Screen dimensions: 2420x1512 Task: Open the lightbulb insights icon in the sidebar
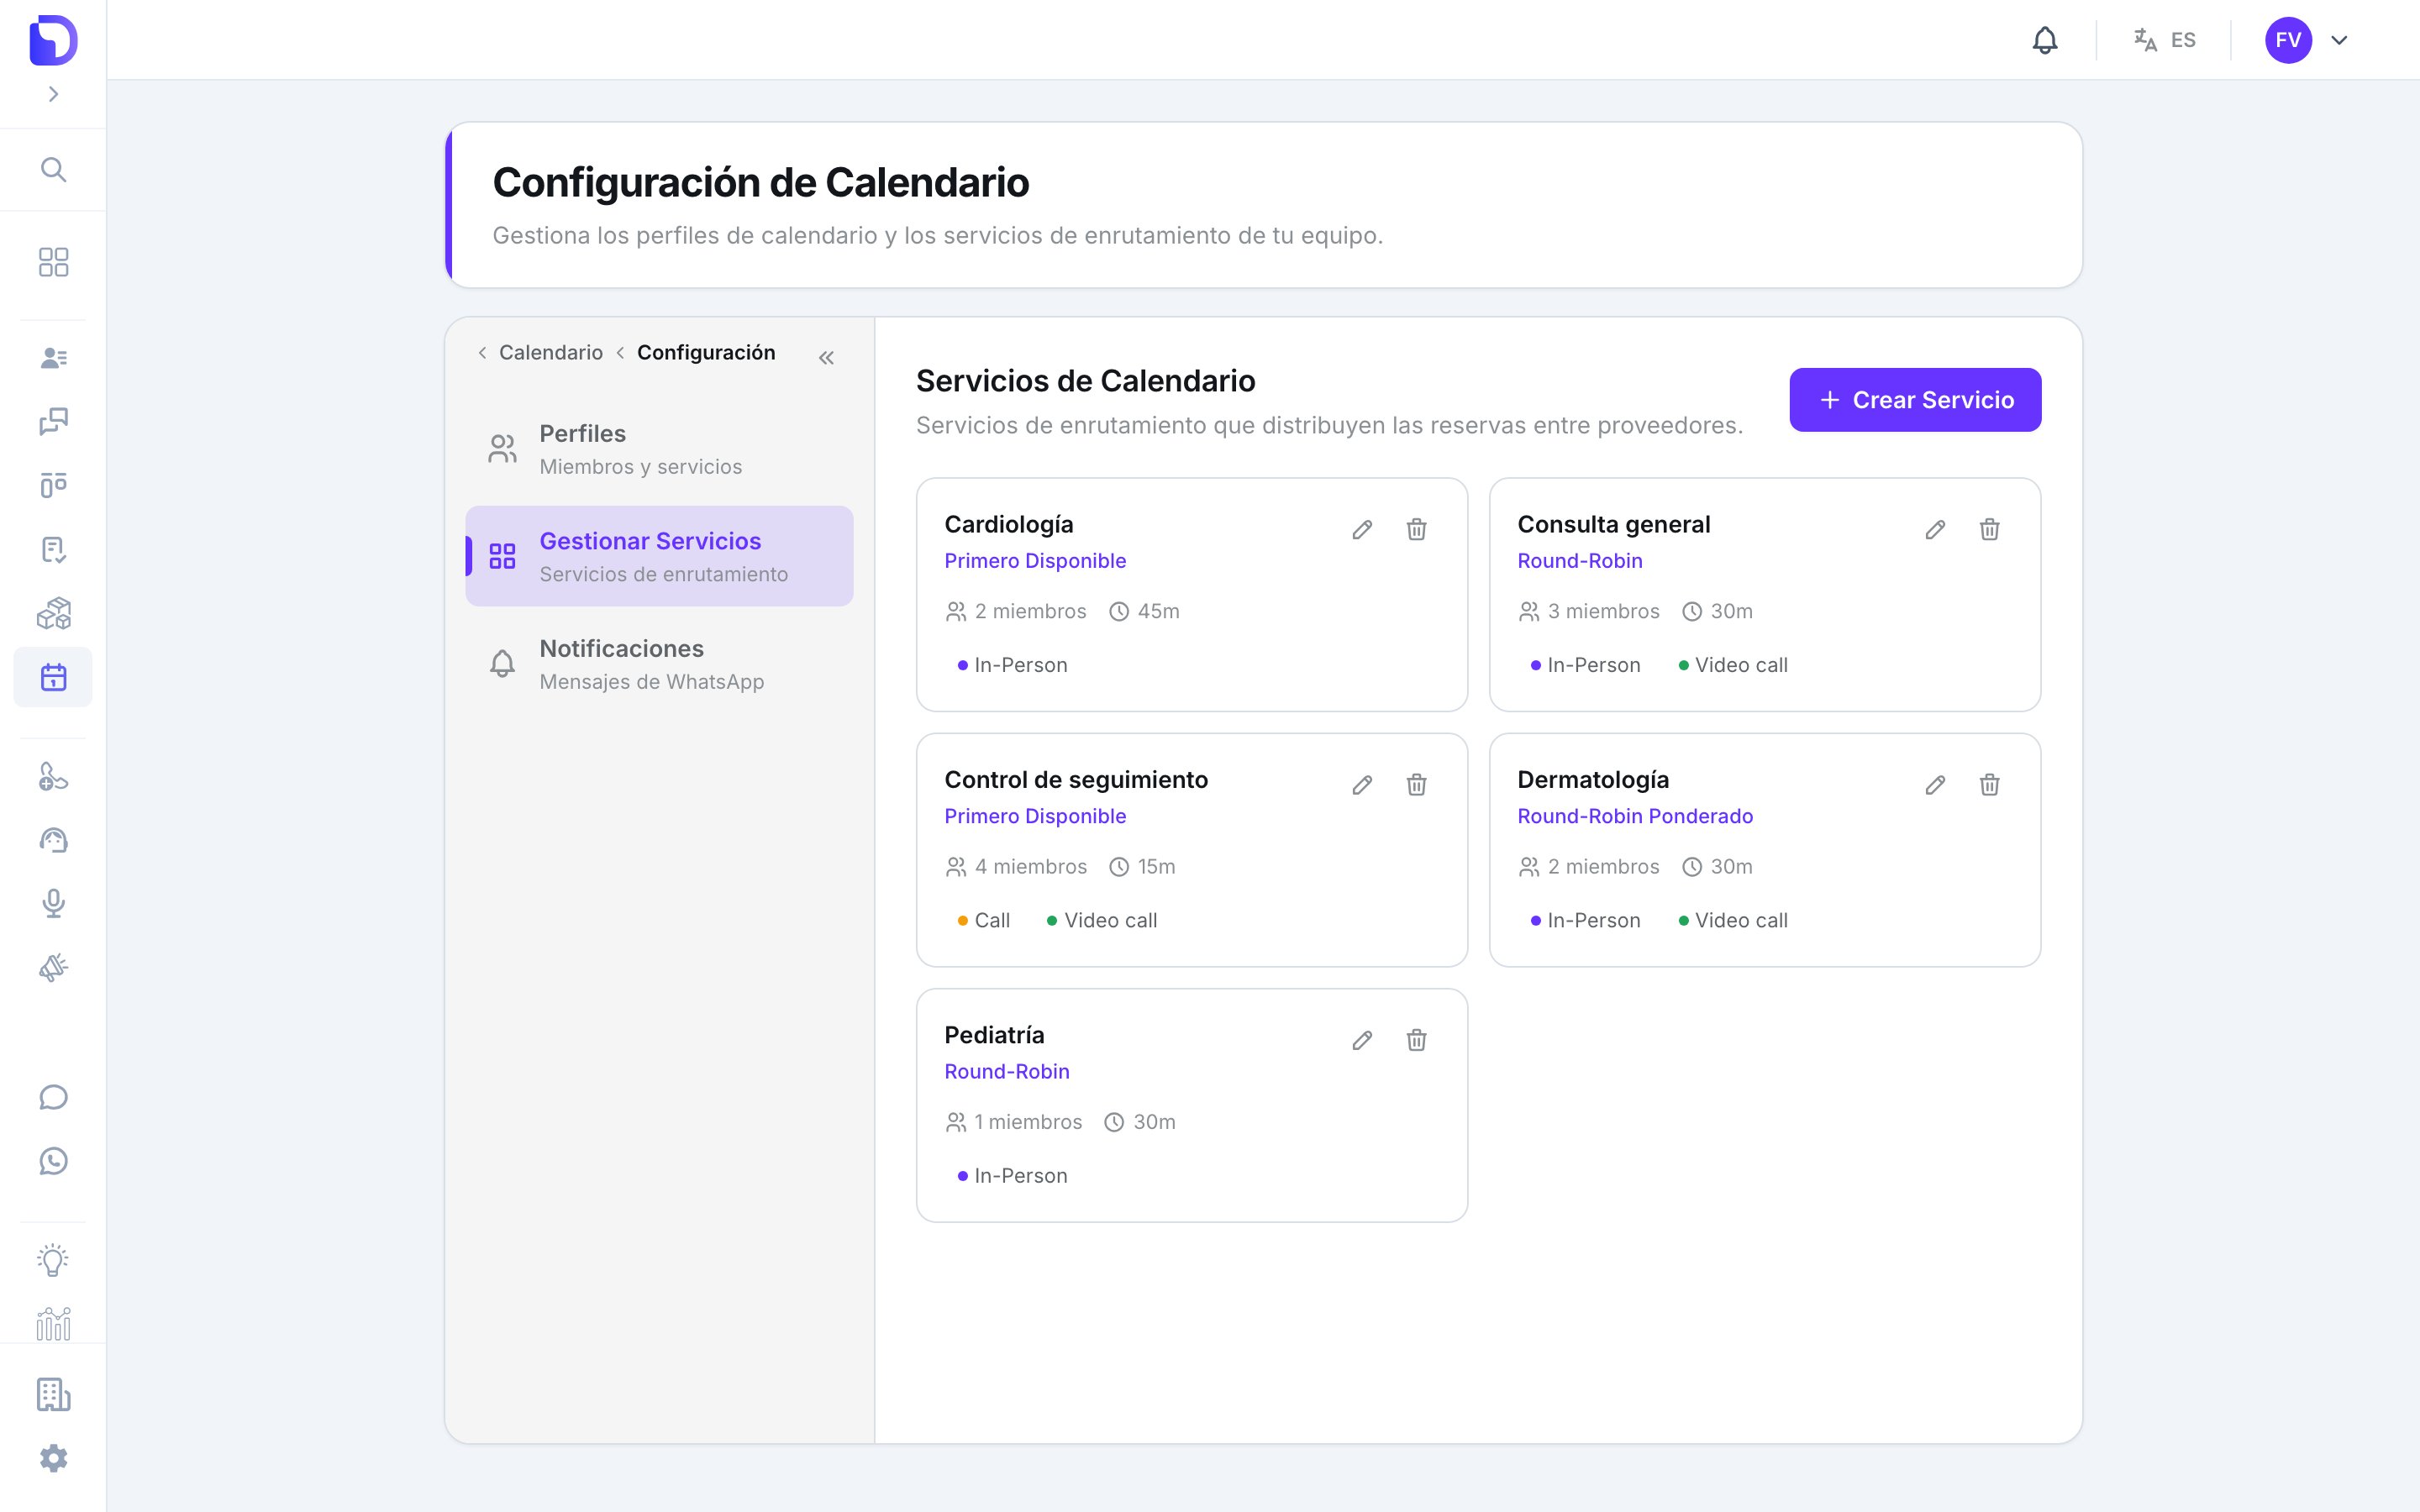(x=53, y=1260)
